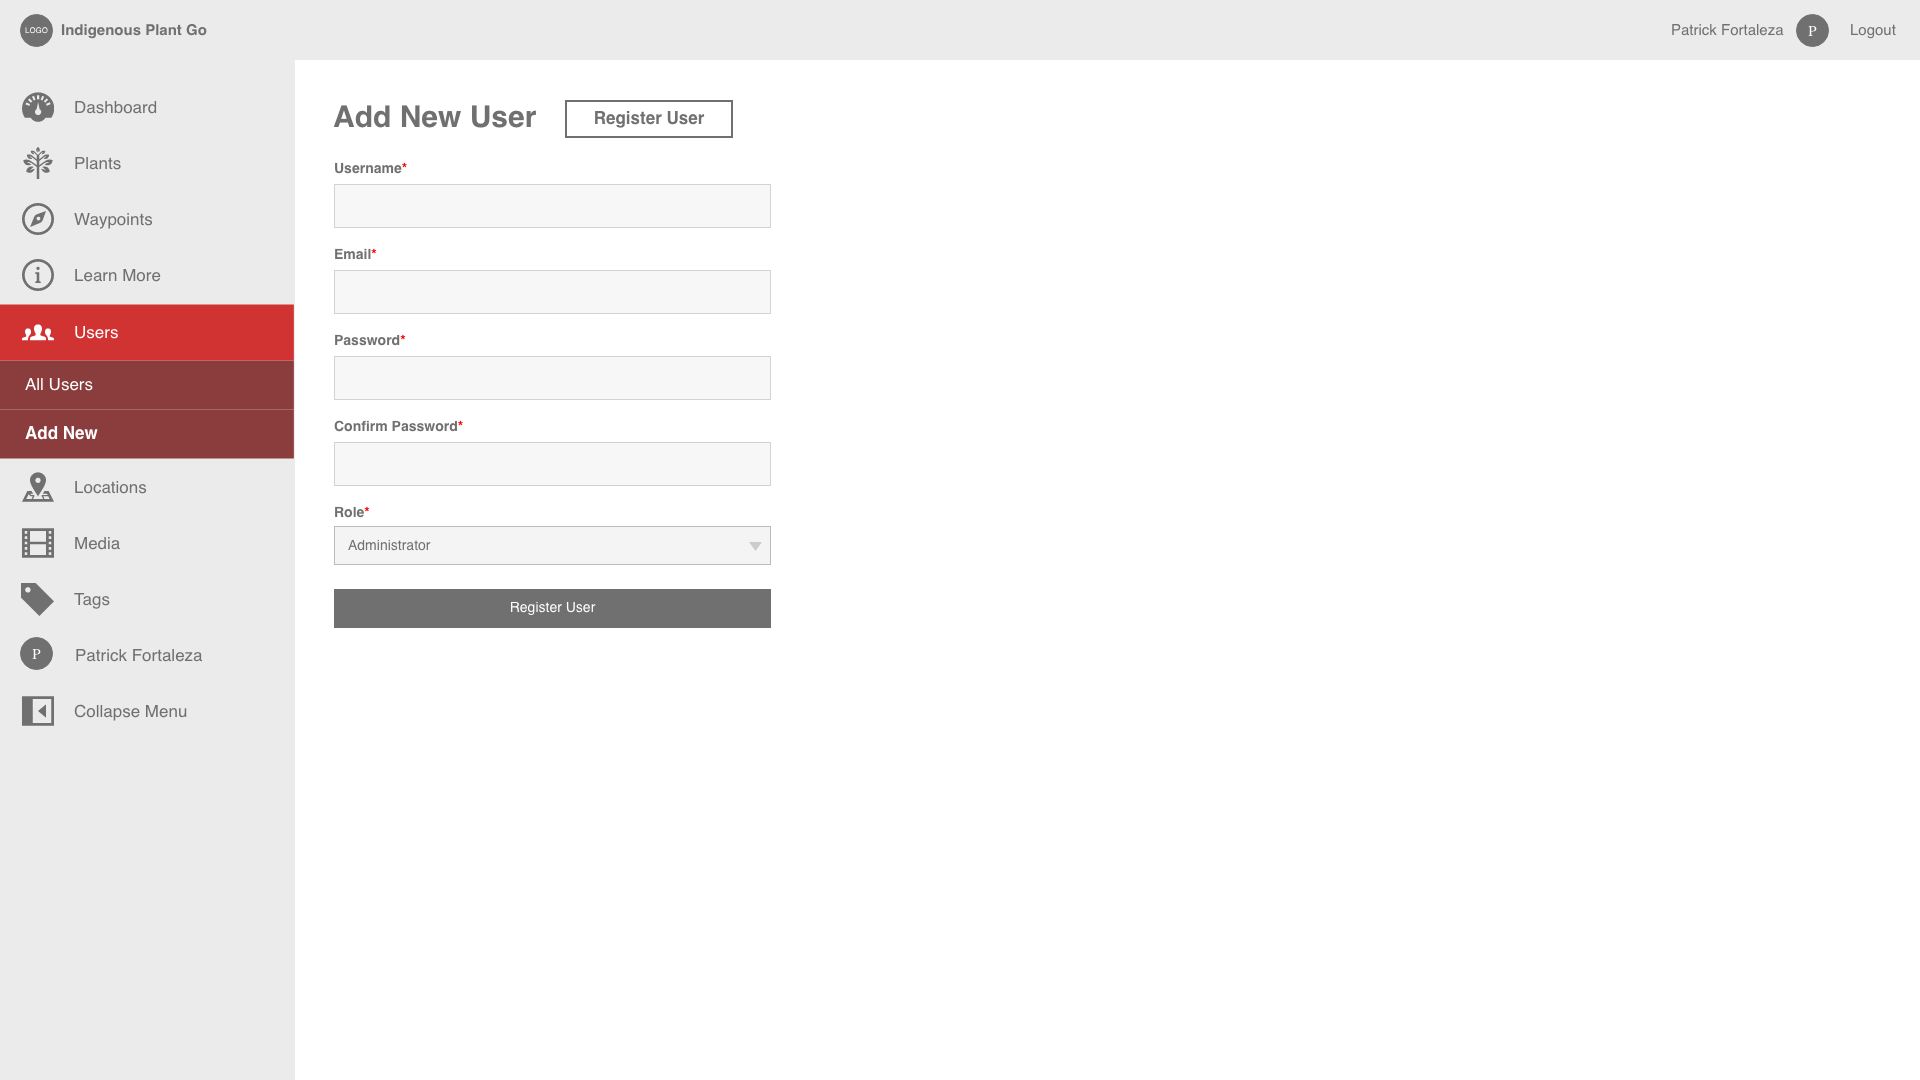Click the logo icon in header

[36, 30]
